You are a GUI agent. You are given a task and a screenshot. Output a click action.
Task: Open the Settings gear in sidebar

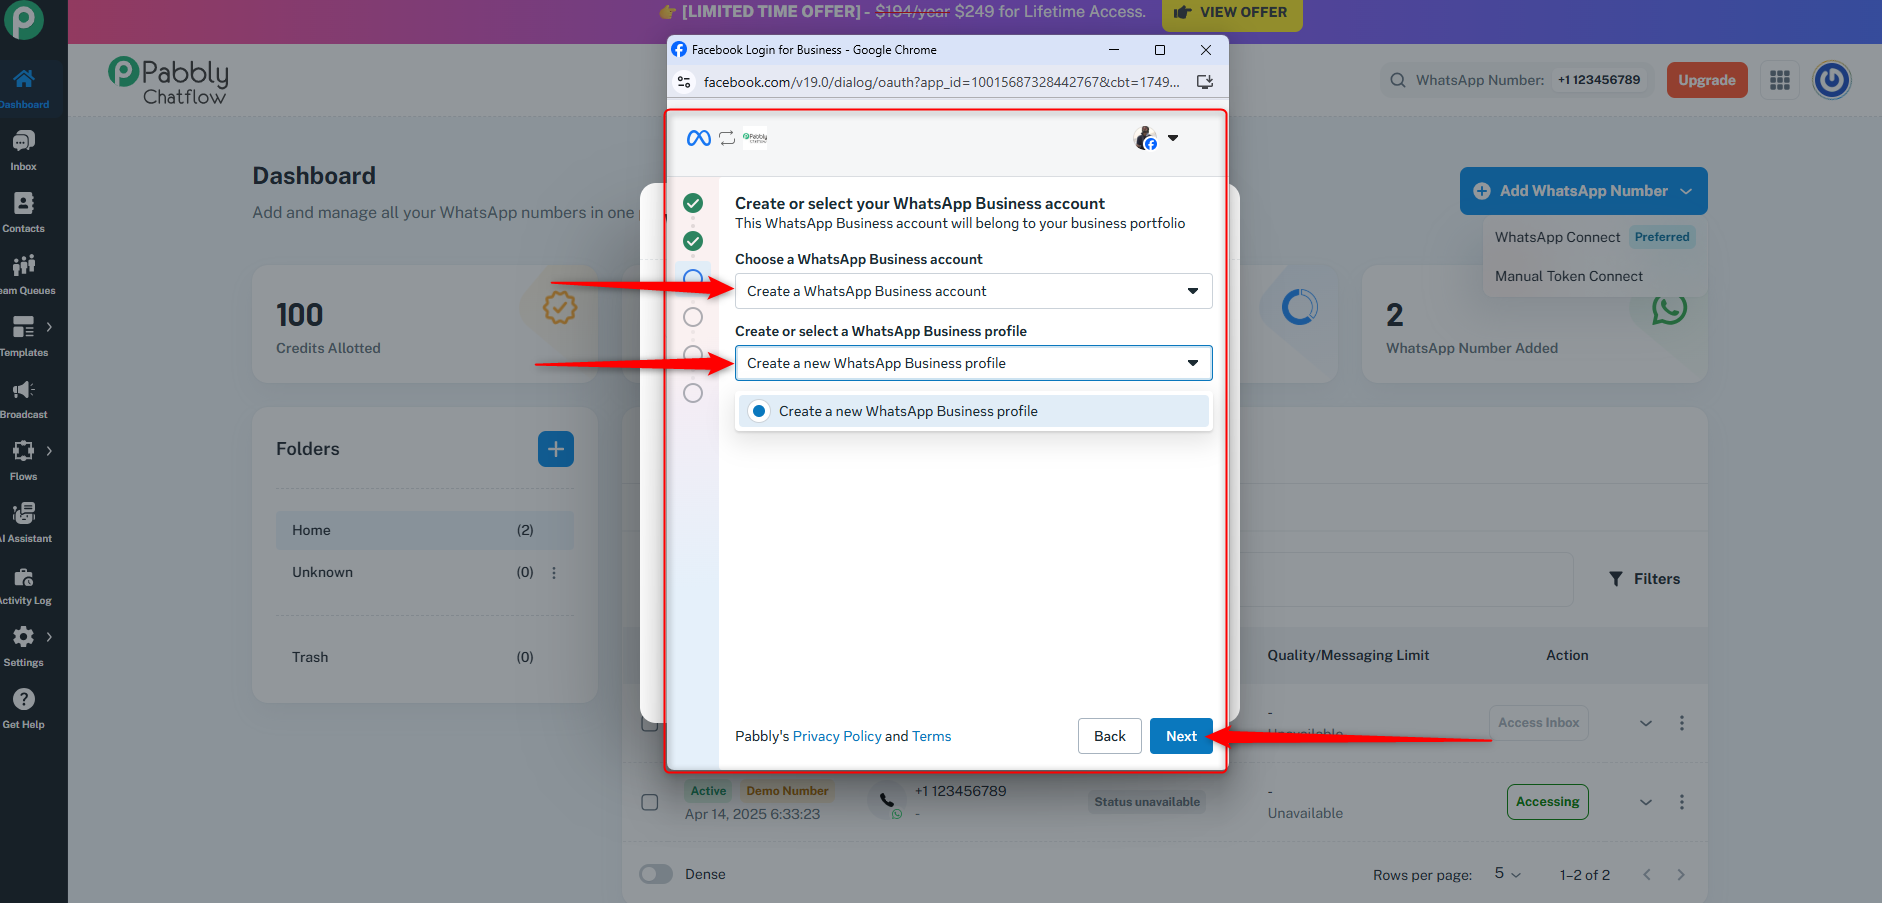click(24, 637)
